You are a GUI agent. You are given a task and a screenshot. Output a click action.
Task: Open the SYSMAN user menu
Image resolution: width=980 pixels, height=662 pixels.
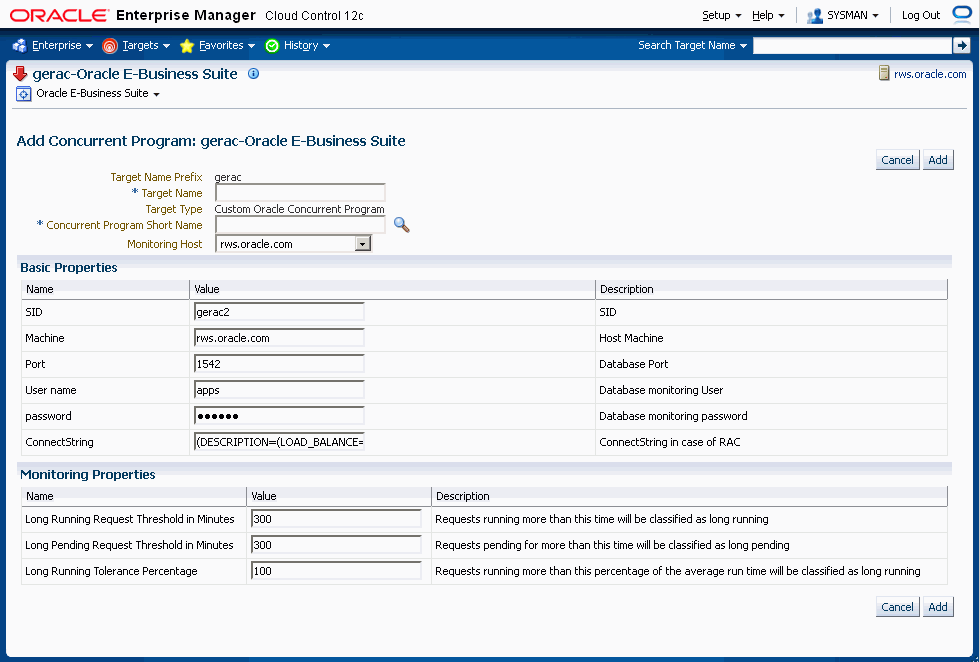click(x=852, y=15)
